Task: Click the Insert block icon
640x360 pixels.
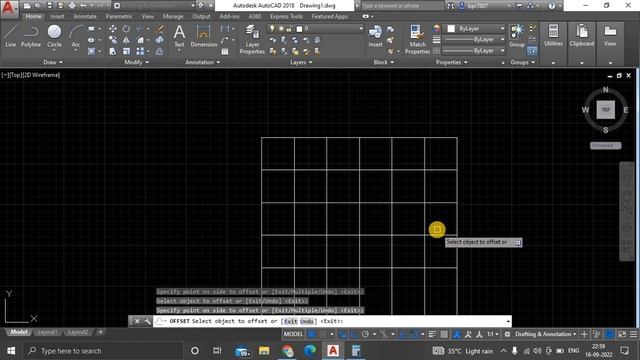Action: (375, 36)
